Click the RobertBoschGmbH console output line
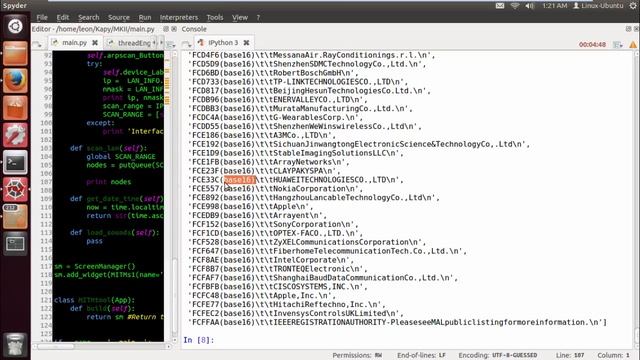Image resolution: width=640 pixels, height=360 pixels. pos(273,73)
